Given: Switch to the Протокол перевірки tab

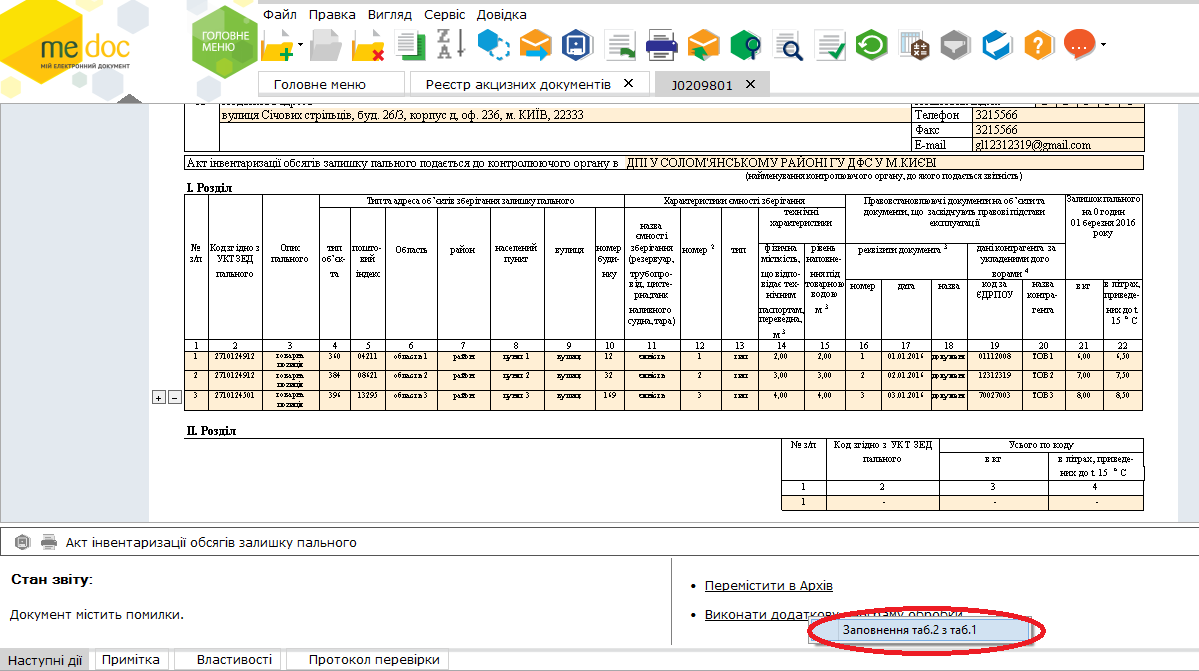Looking at the screenshot, I should tap(373, 660).
